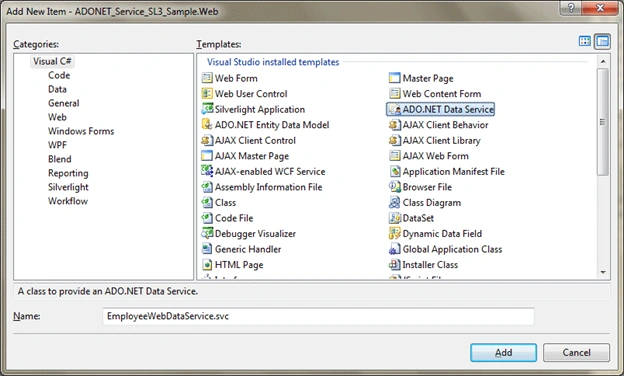Viewport: 624px width, 376px height.
Task: Select the Debugger Visualizer icon
Action: click(207, 233)
